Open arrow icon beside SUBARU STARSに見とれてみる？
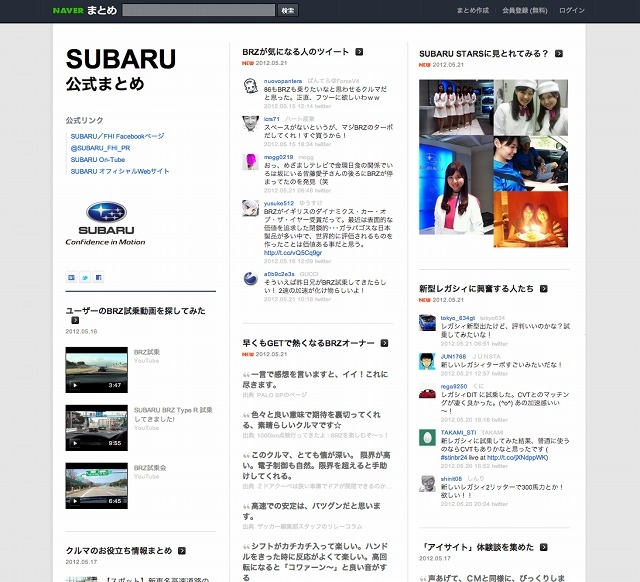The width and height of the screenshot is (640, 582). pyautogui.click(x=559, y=53)
